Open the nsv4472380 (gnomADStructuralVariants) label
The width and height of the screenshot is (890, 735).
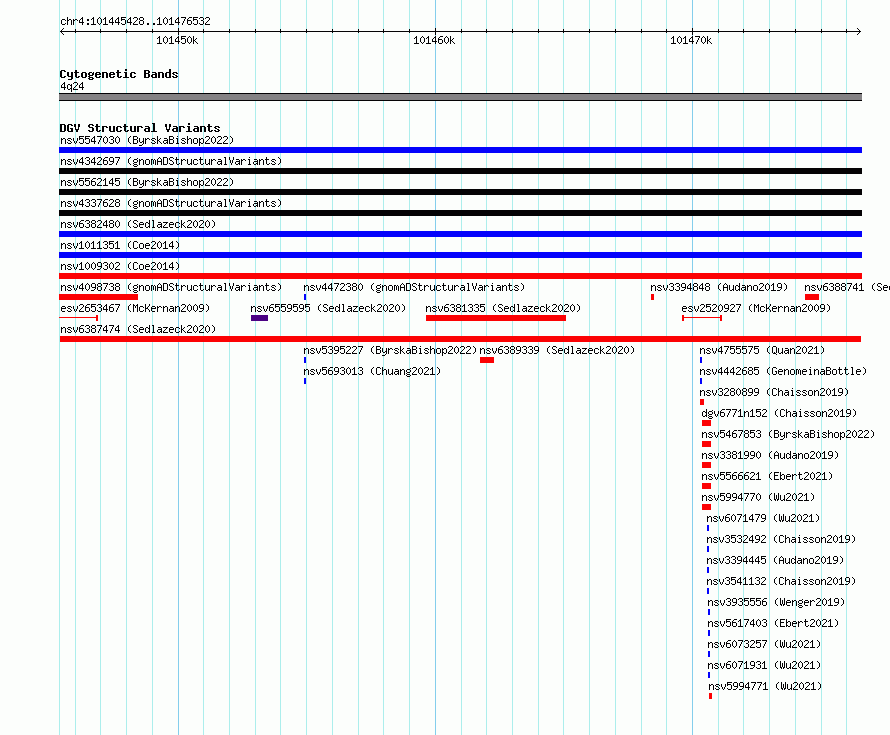pos(414,287)
